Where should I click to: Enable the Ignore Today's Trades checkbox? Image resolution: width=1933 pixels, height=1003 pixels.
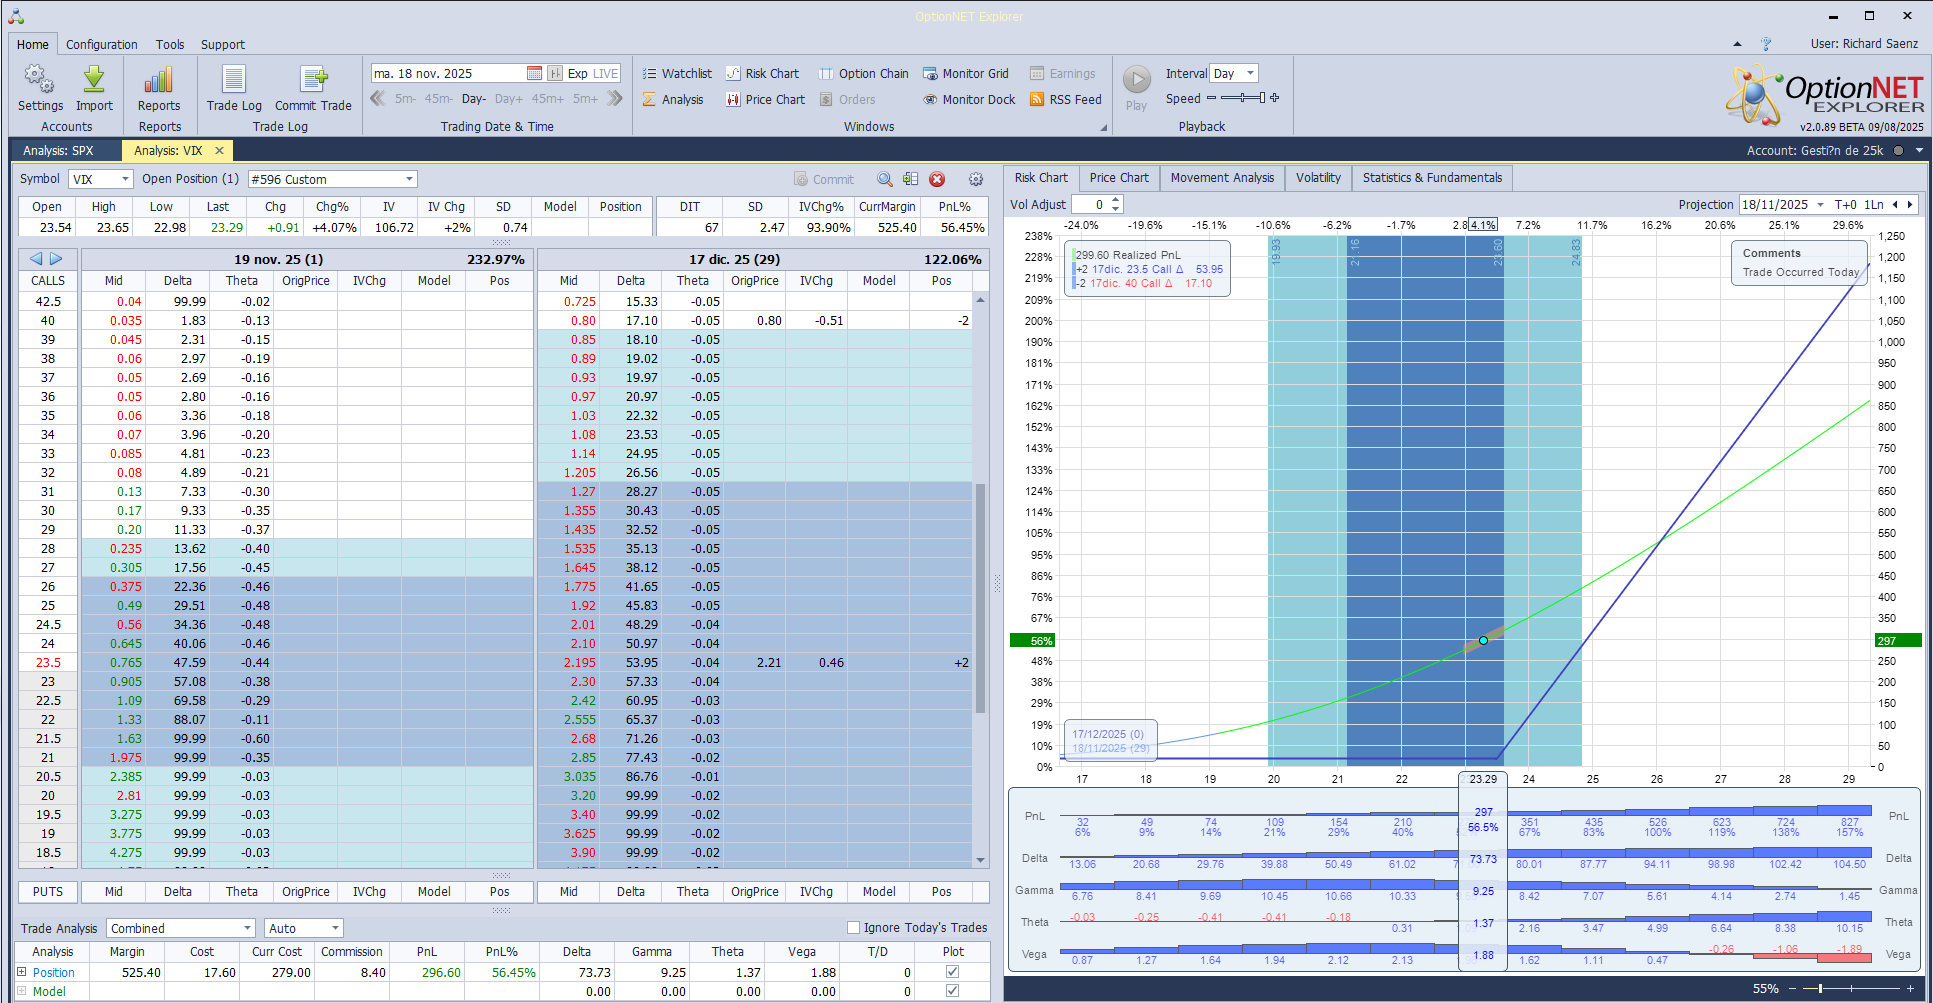[x=853, y=927]
